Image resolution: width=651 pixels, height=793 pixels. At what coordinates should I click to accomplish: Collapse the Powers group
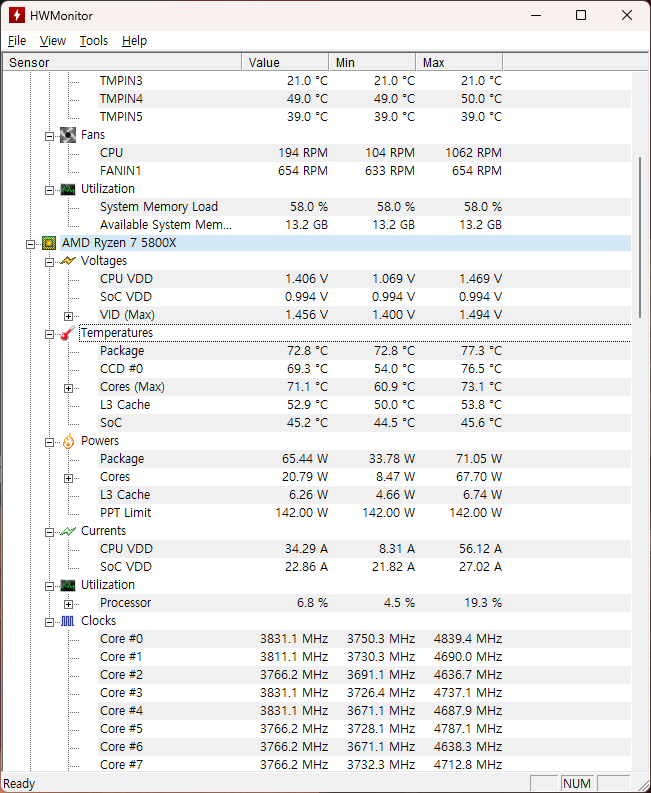pos(49,443)
